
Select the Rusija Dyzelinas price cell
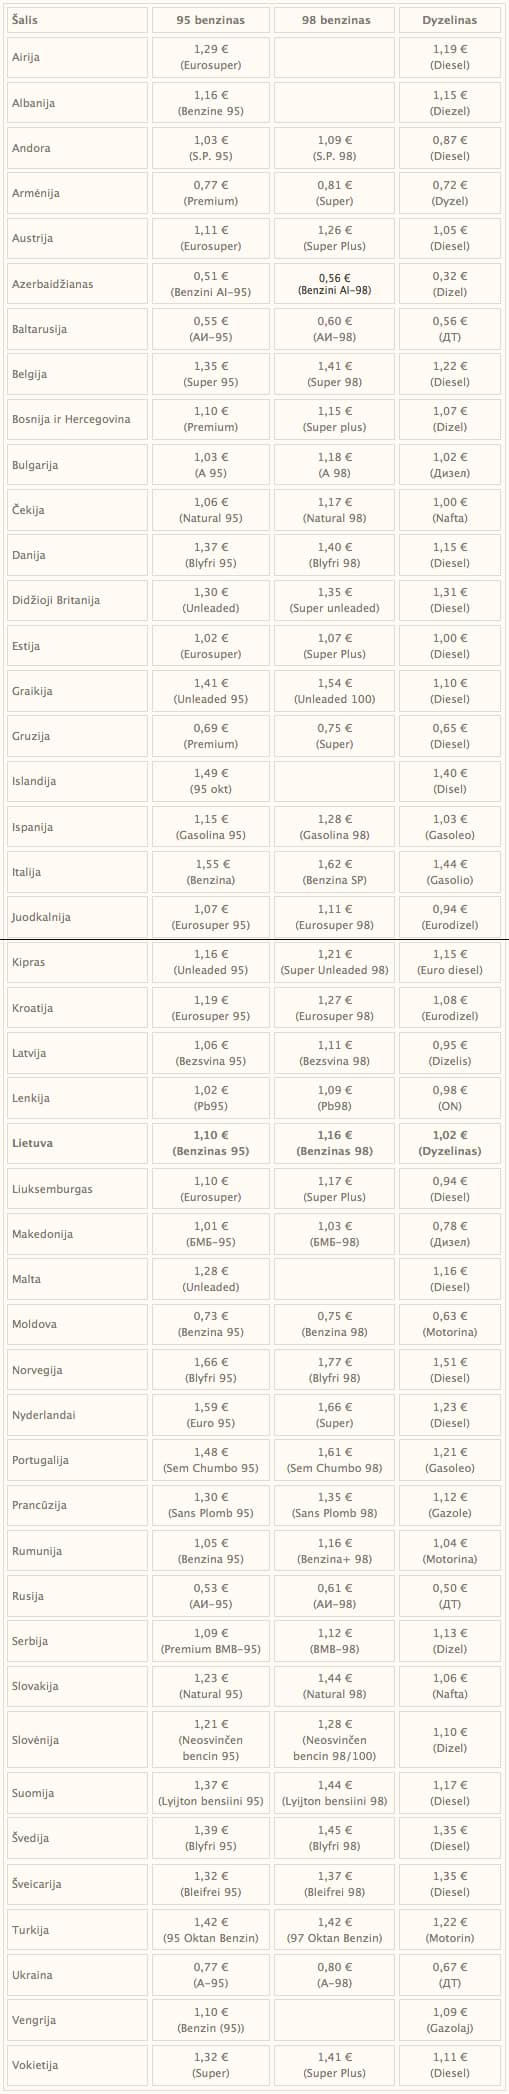pyautogui.click(x=450, y=1596)
